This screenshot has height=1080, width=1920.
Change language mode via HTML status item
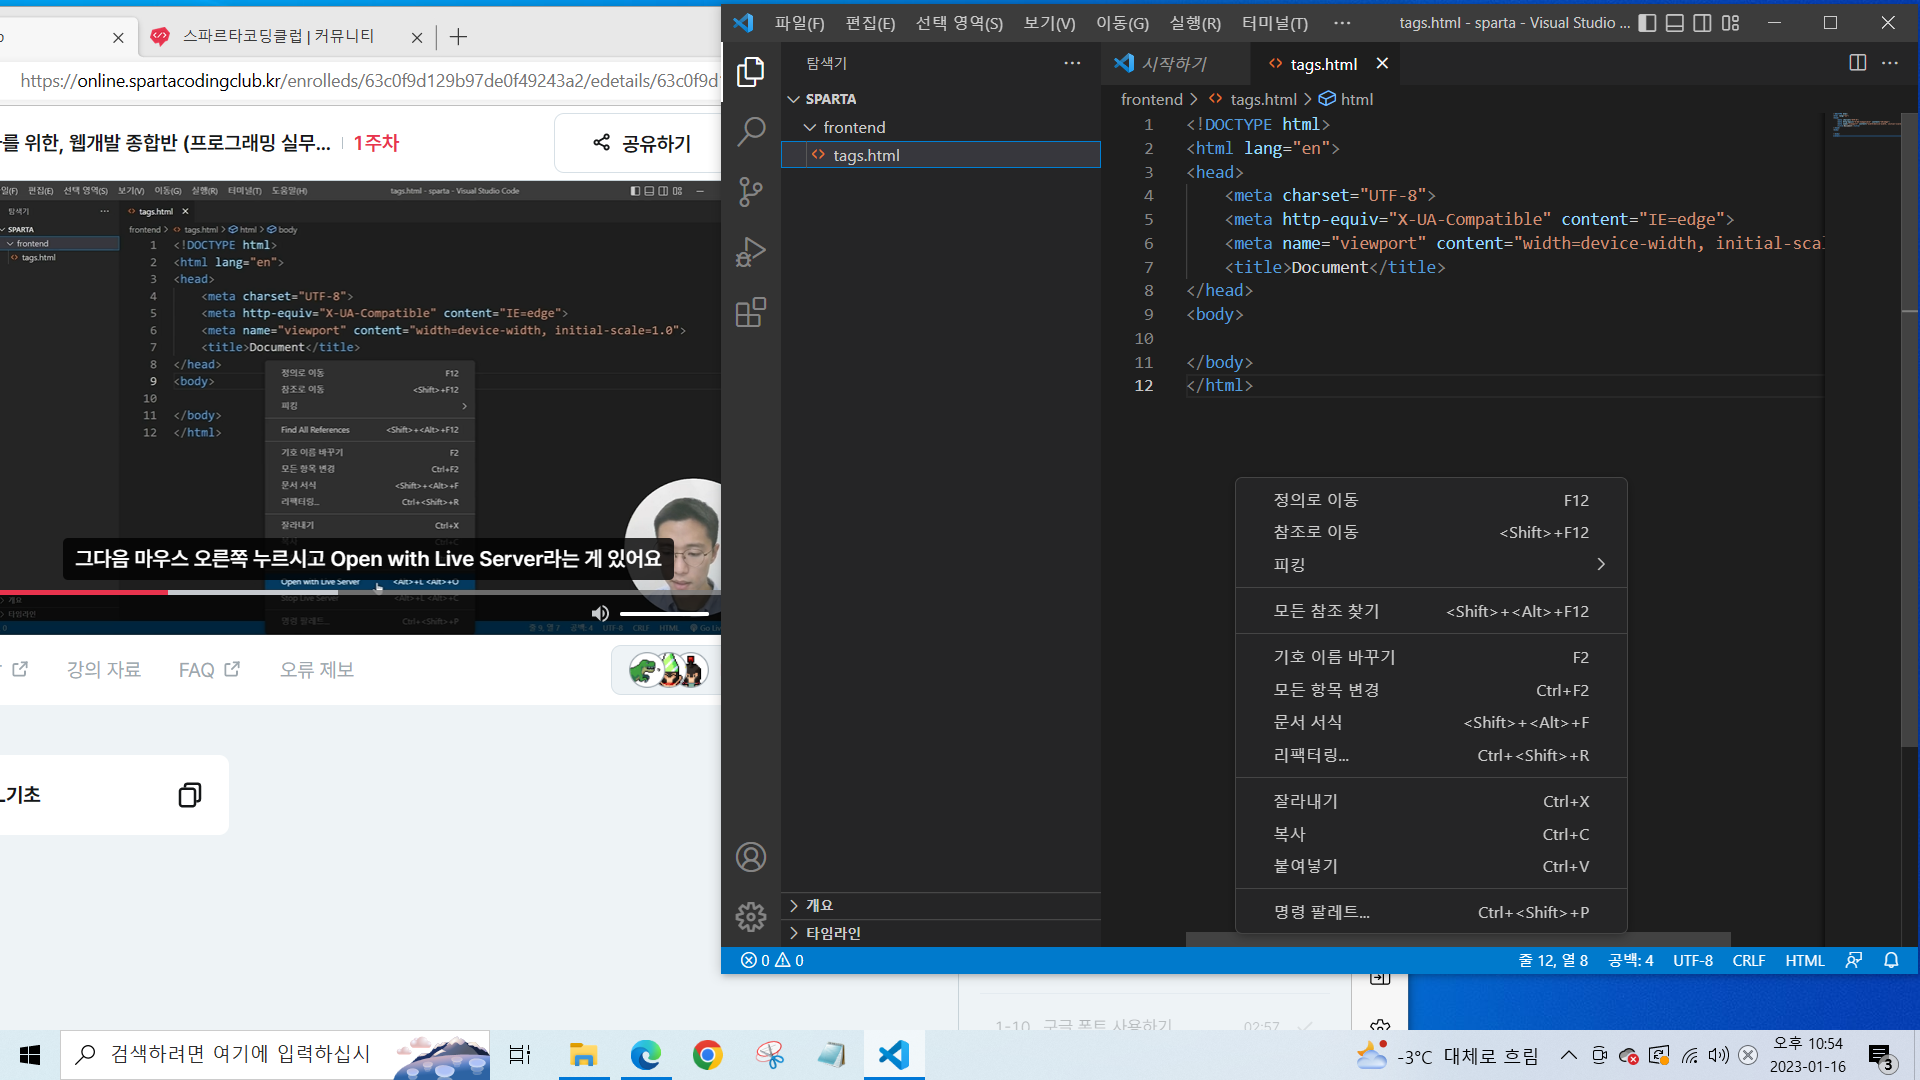click(x=1804, y=960)
